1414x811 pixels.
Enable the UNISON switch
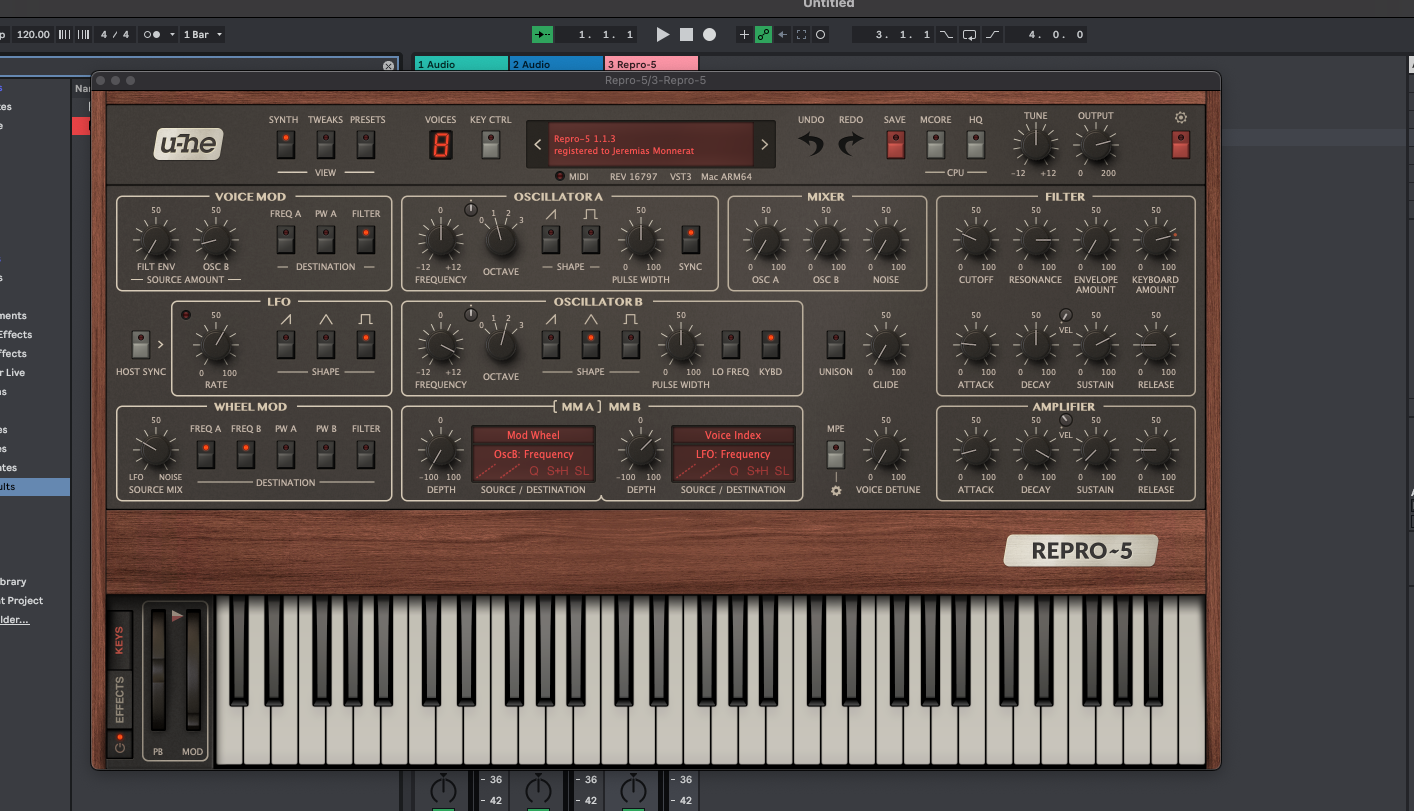(x=835, y=345)
